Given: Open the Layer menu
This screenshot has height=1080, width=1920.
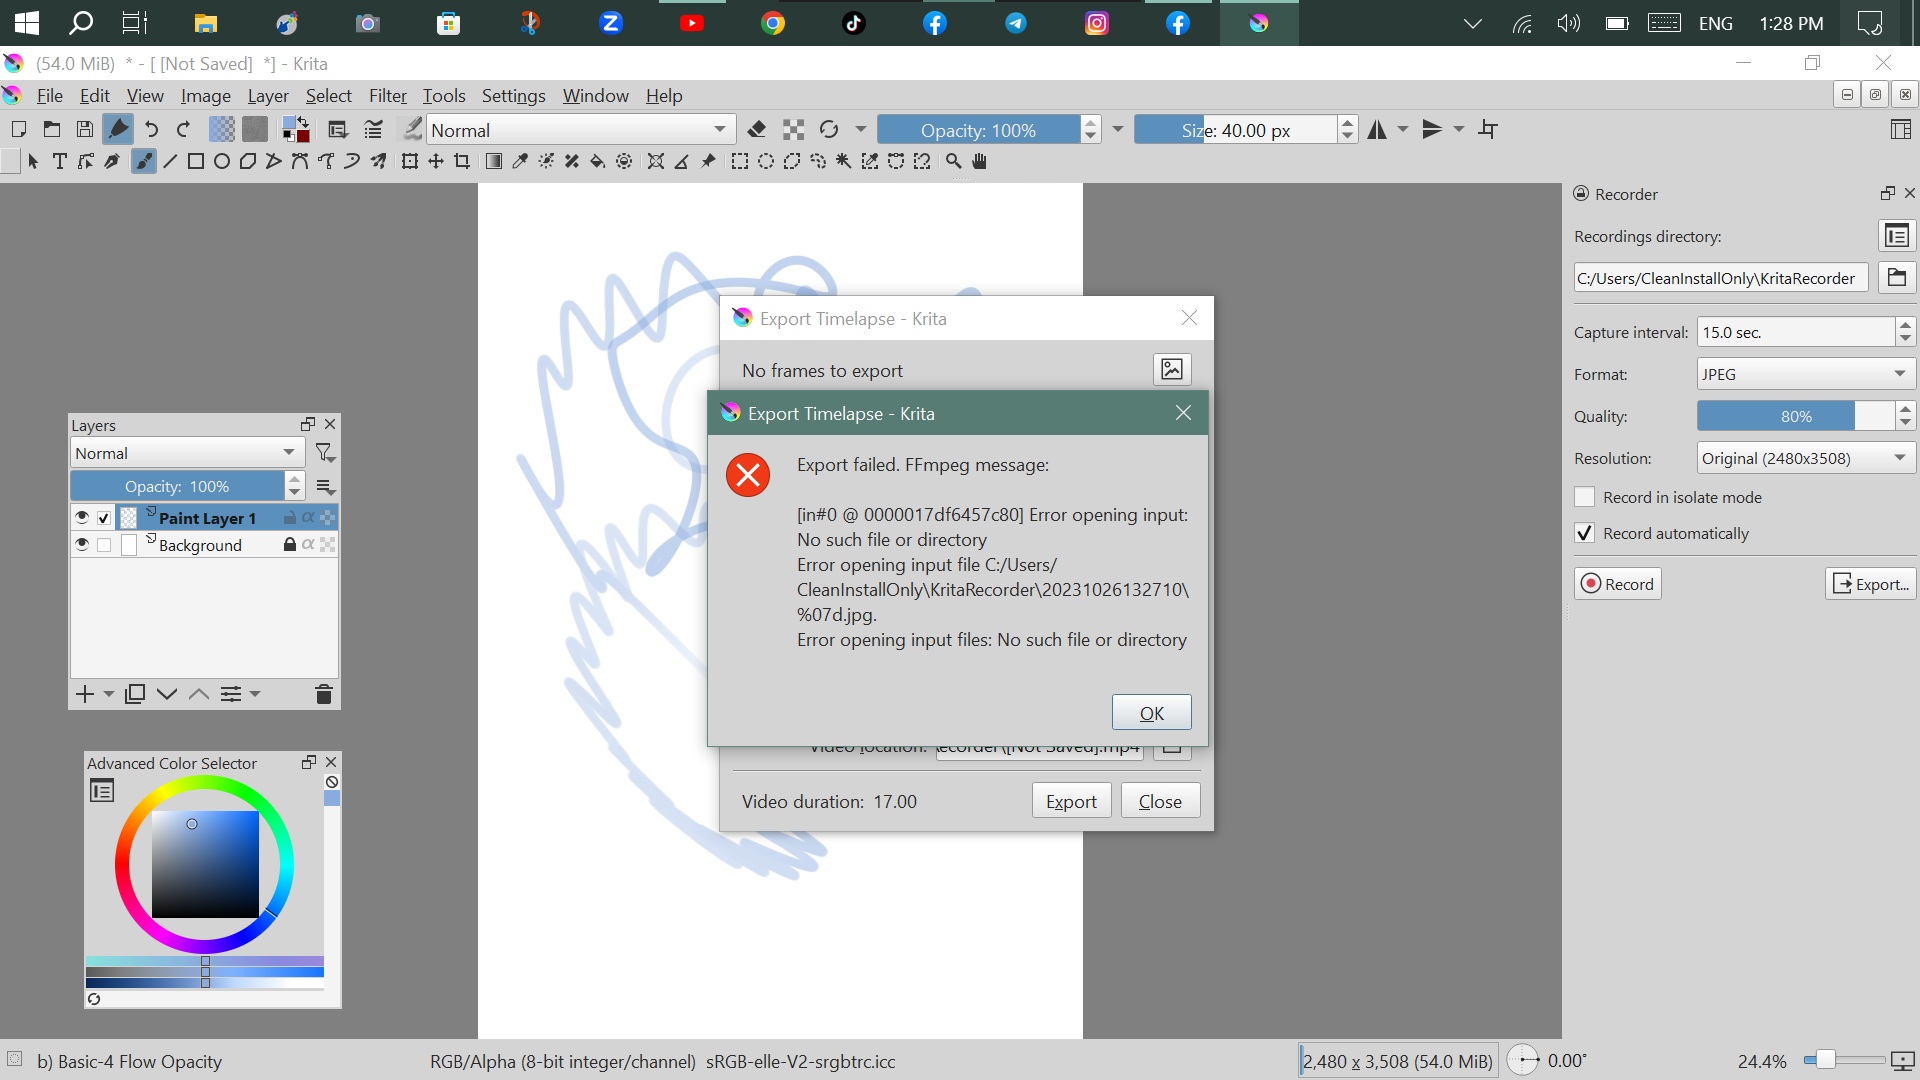Looking at the screenshot, I should pyautogui.click(x=268, y=95).
